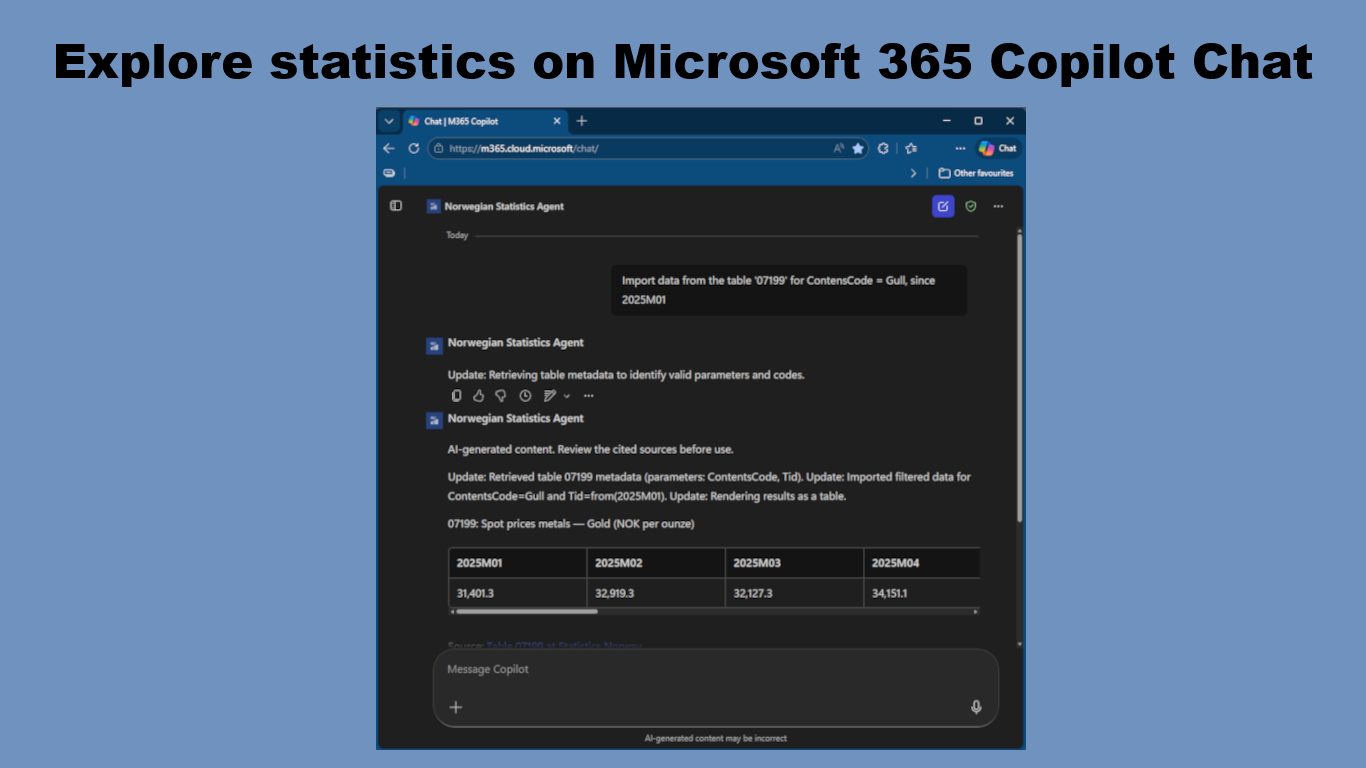The image size is (1366, 768).
Task: Open the browser tab search dropdown
Action: [389, 121]
